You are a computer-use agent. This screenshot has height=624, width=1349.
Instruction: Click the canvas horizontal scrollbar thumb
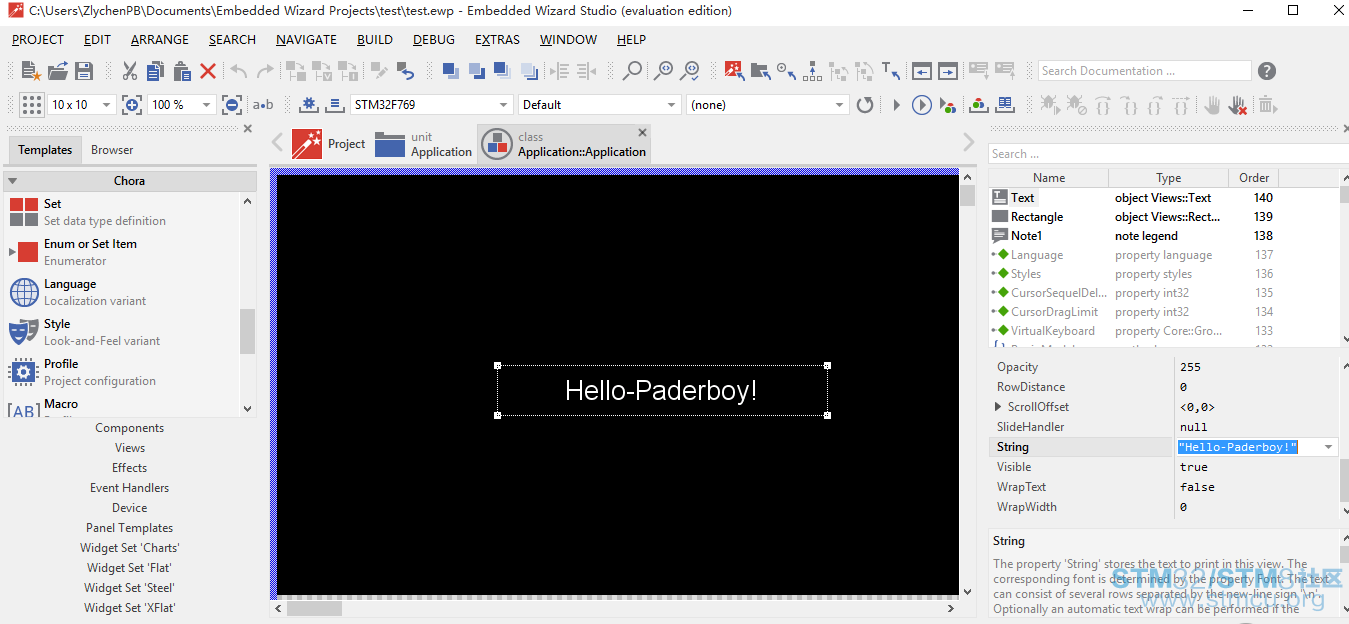coord(314,608)
